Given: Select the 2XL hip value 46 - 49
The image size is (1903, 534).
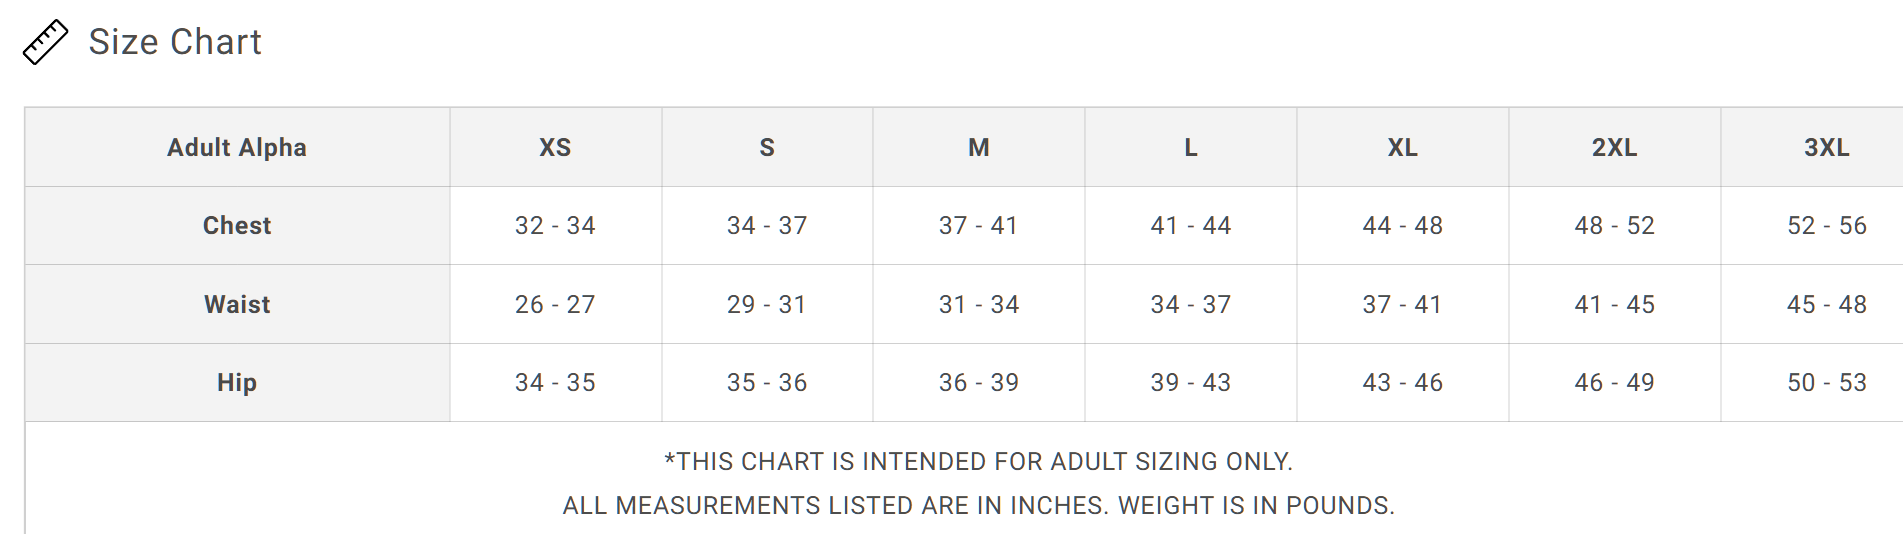Looking at the screenshot, I should 1614,383.
